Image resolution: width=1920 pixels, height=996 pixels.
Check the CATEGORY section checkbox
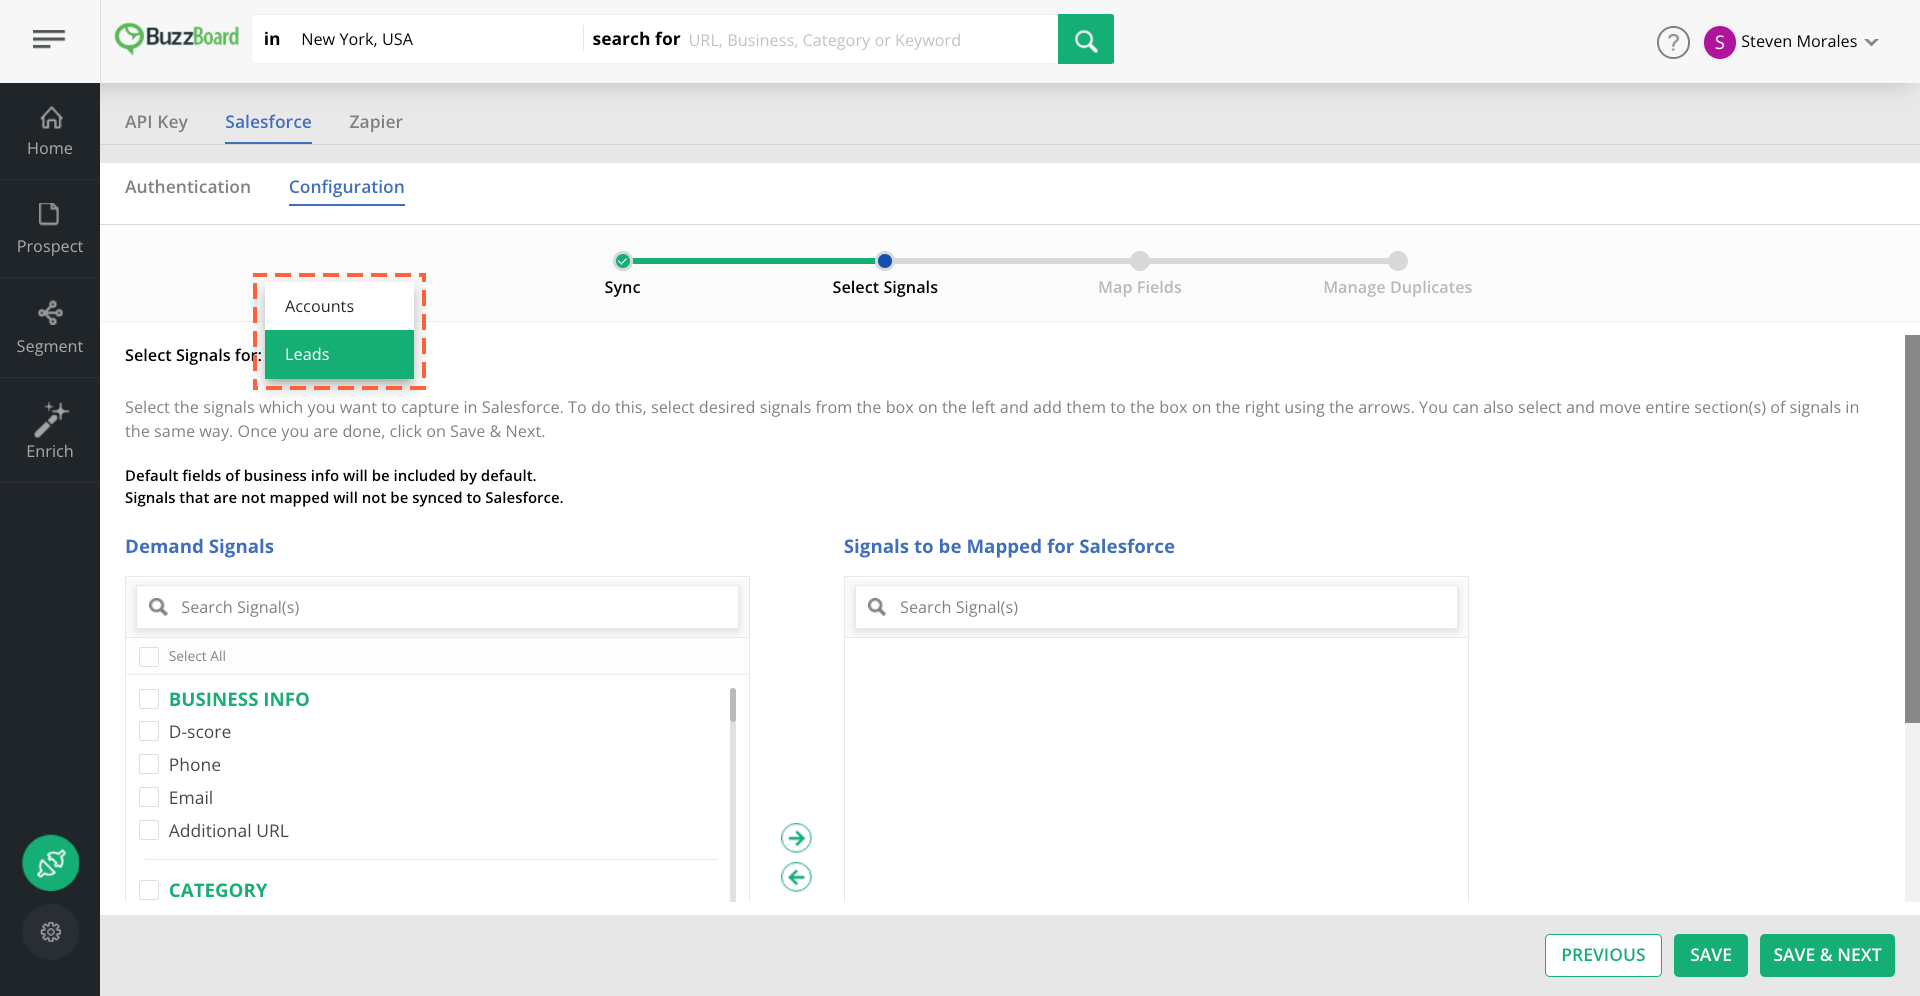[149, 890]
